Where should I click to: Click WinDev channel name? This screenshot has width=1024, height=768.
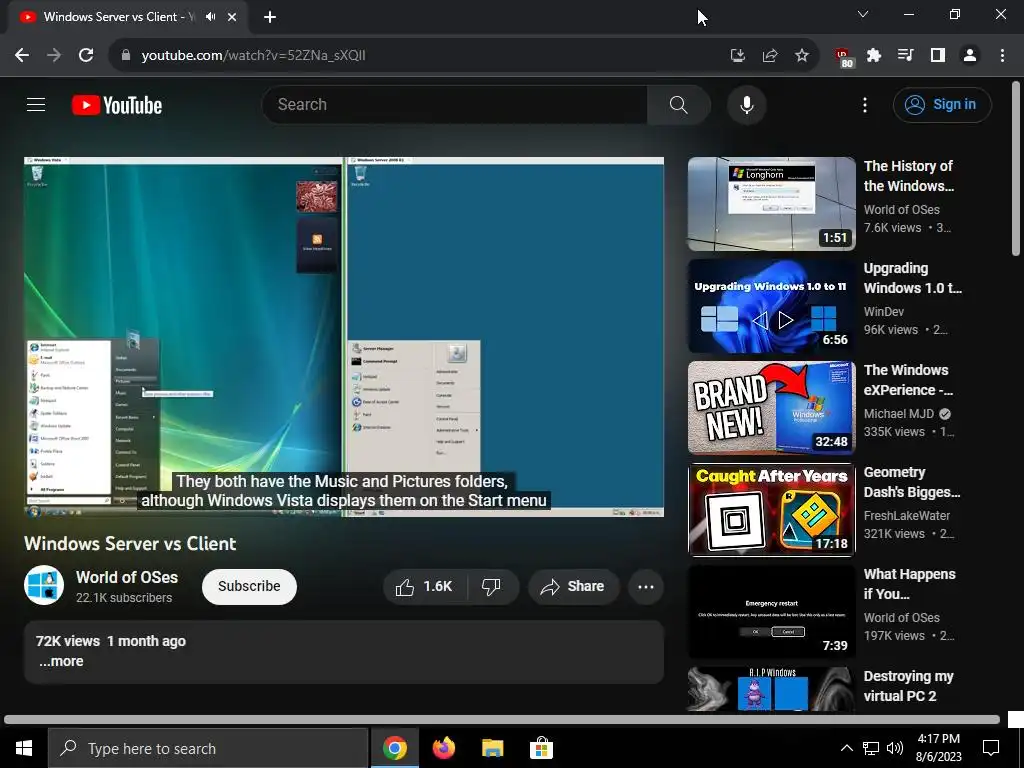pos(884,312)
